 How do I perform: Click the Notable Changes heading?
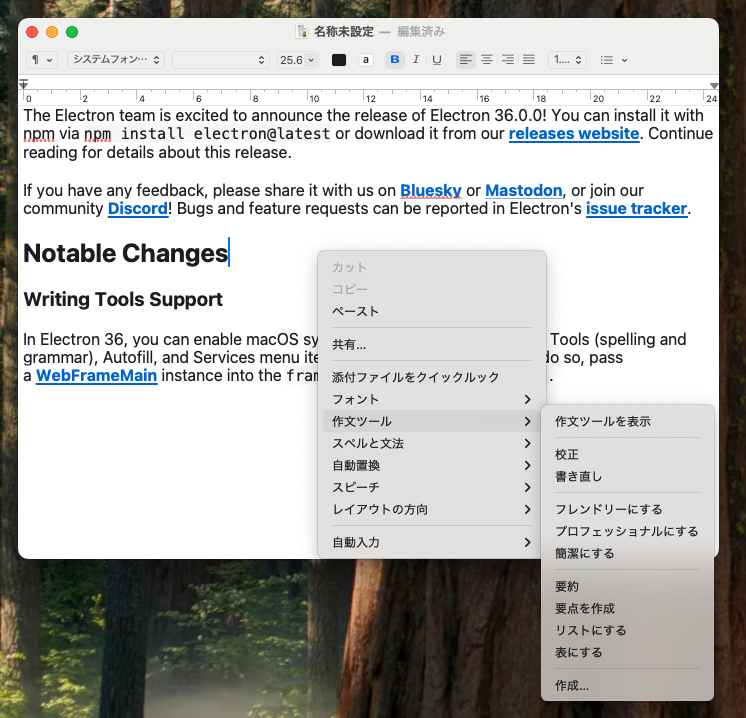126,253
